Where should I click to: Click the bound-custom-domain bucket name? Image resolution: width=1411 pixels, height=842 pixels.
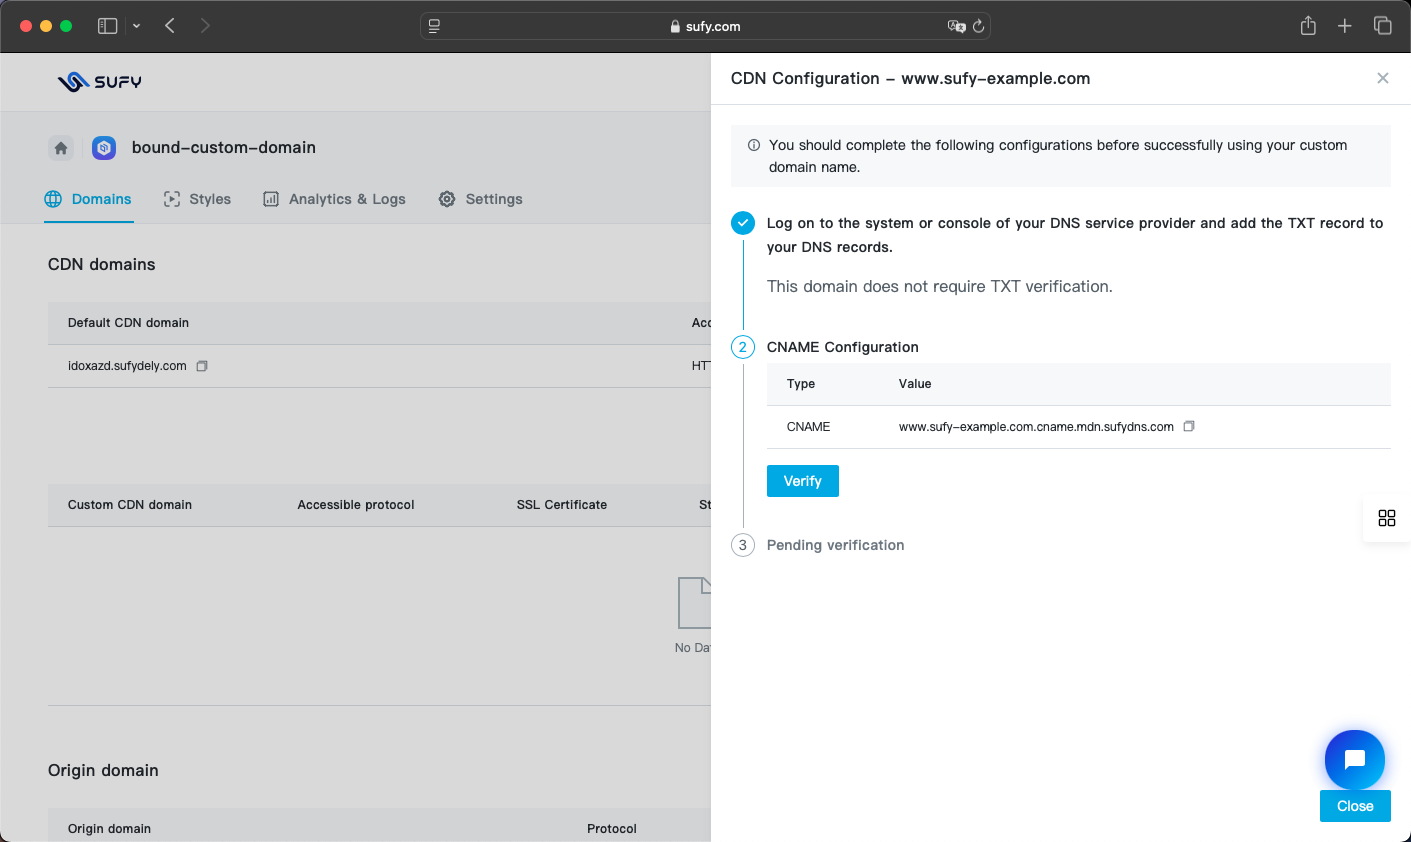tap(224, 148)
